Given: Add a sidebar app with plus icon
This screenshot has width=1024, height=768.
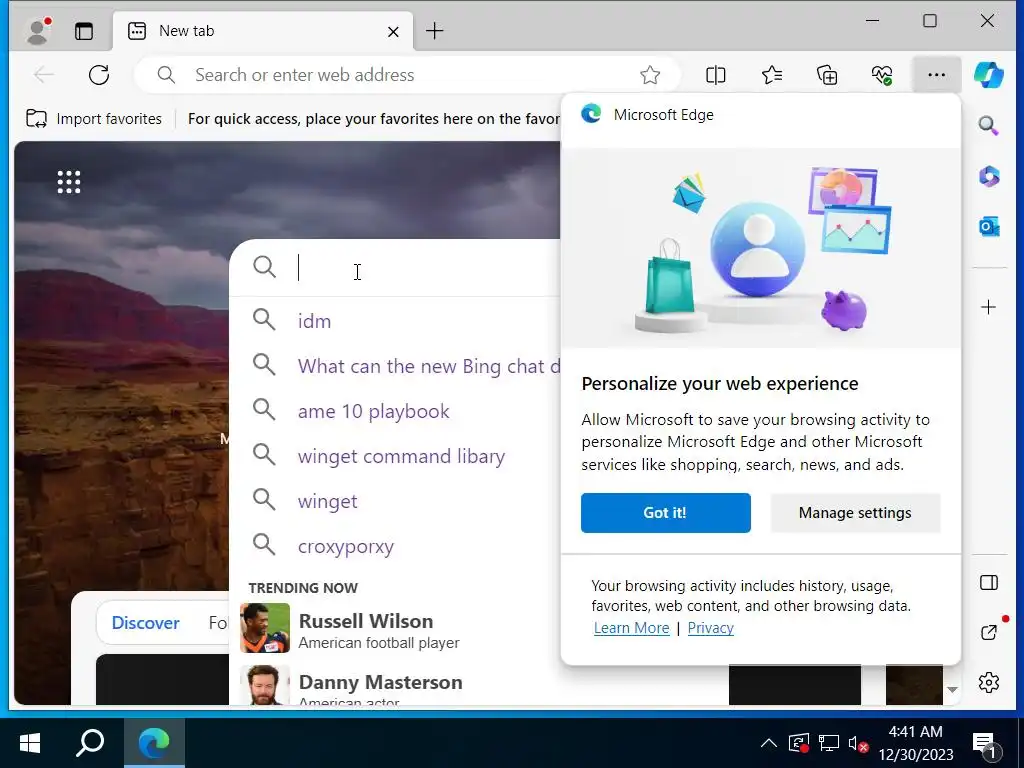Looking at the screenshot, I should [x=989, y=307].
